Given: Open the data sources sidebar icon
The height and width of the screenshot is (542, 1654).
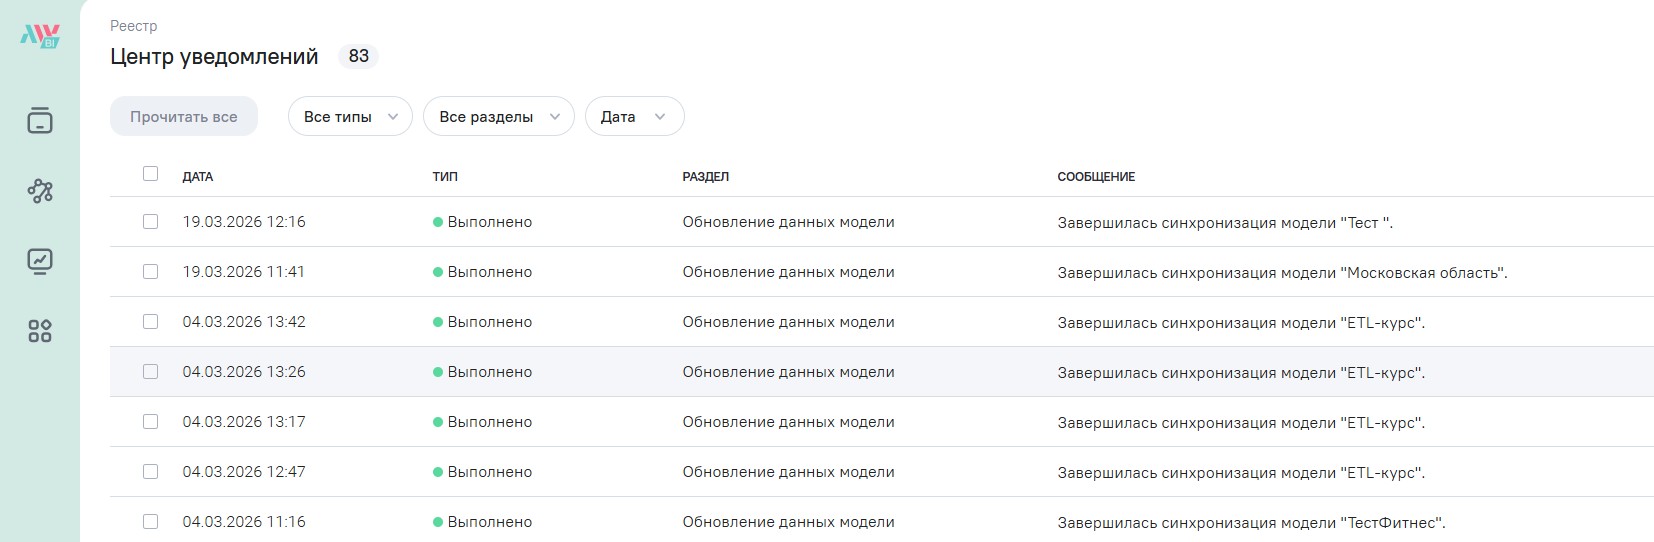Looking at the screenshot, I should point(40,121).
